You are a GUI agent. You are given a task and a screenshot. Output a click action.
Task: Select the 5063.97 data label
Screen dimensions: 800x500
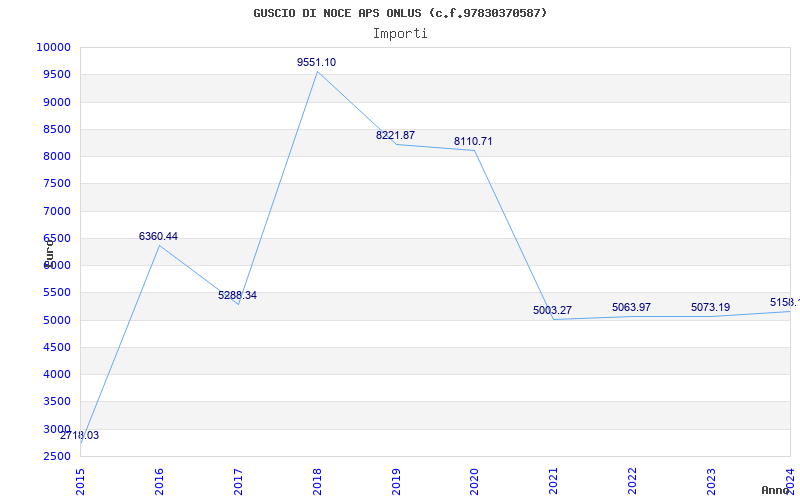click(632, 307)
